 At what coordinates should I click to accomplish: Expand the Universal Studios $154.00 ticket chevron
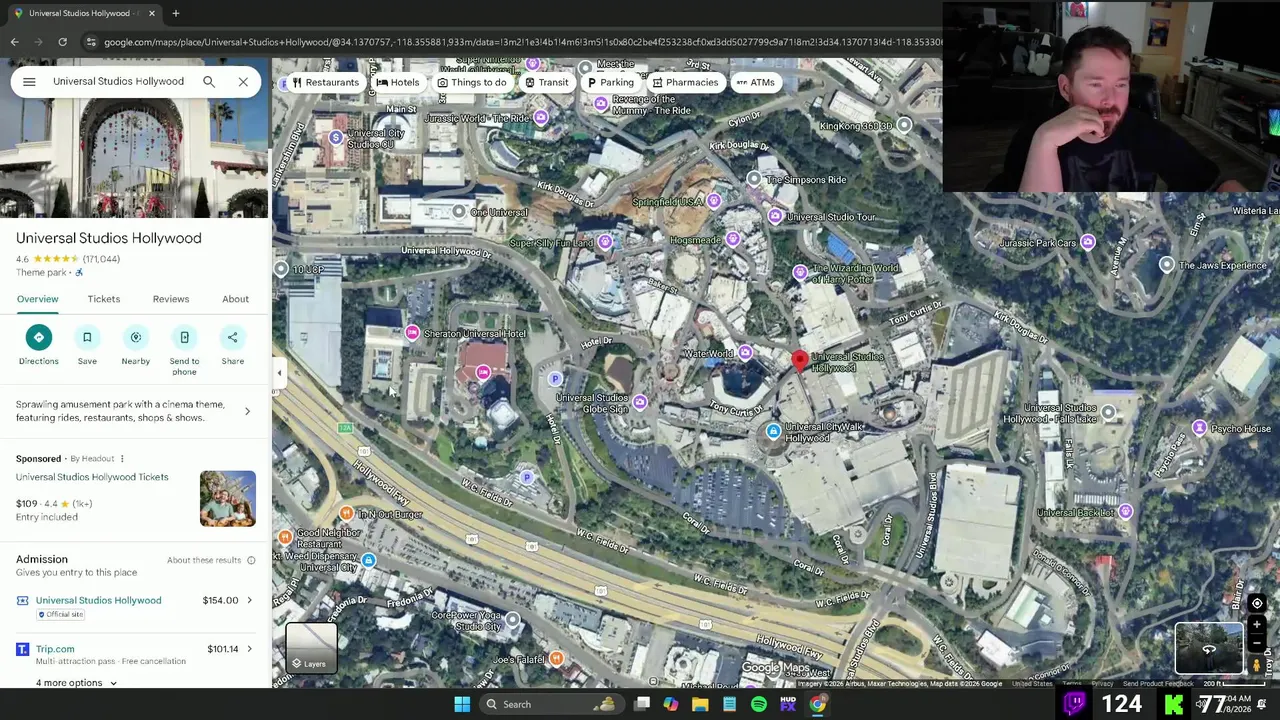[249, 601]
